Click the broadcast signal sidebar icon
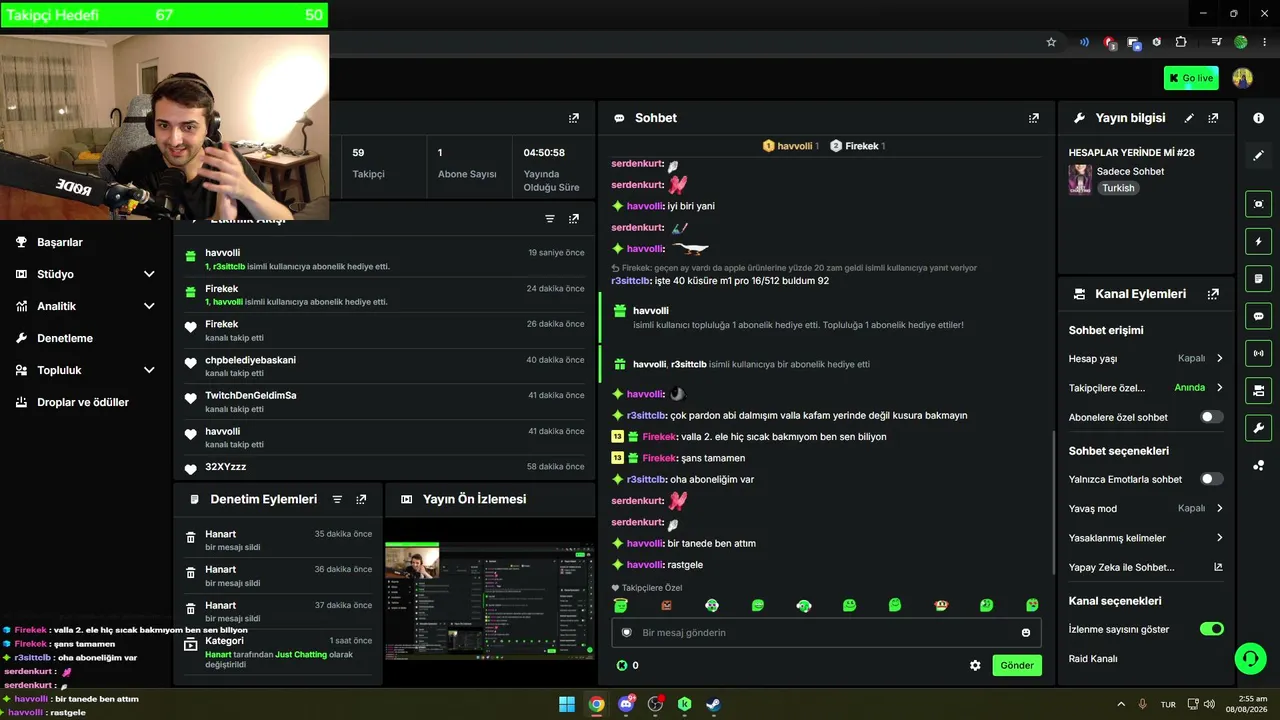 click(x=1258, y=353)
